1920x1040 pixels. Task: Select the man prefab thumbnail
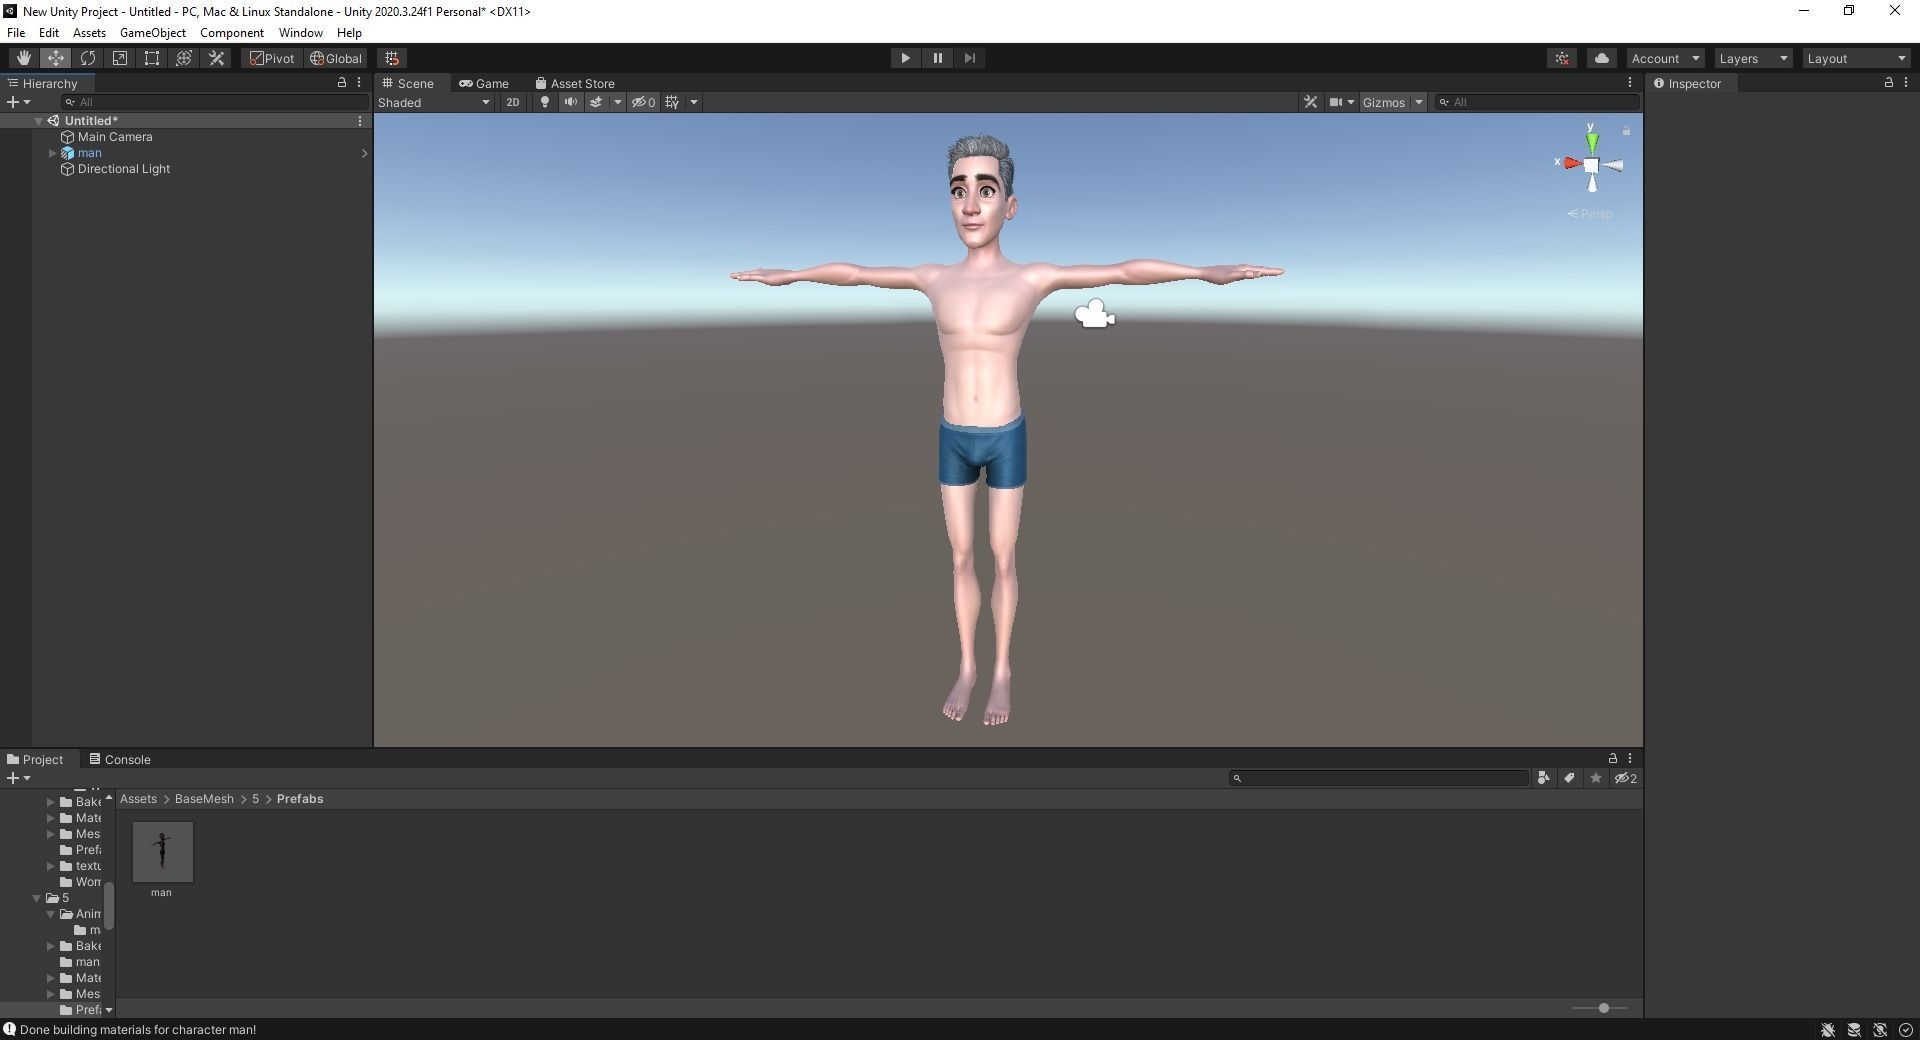(162, 852)
